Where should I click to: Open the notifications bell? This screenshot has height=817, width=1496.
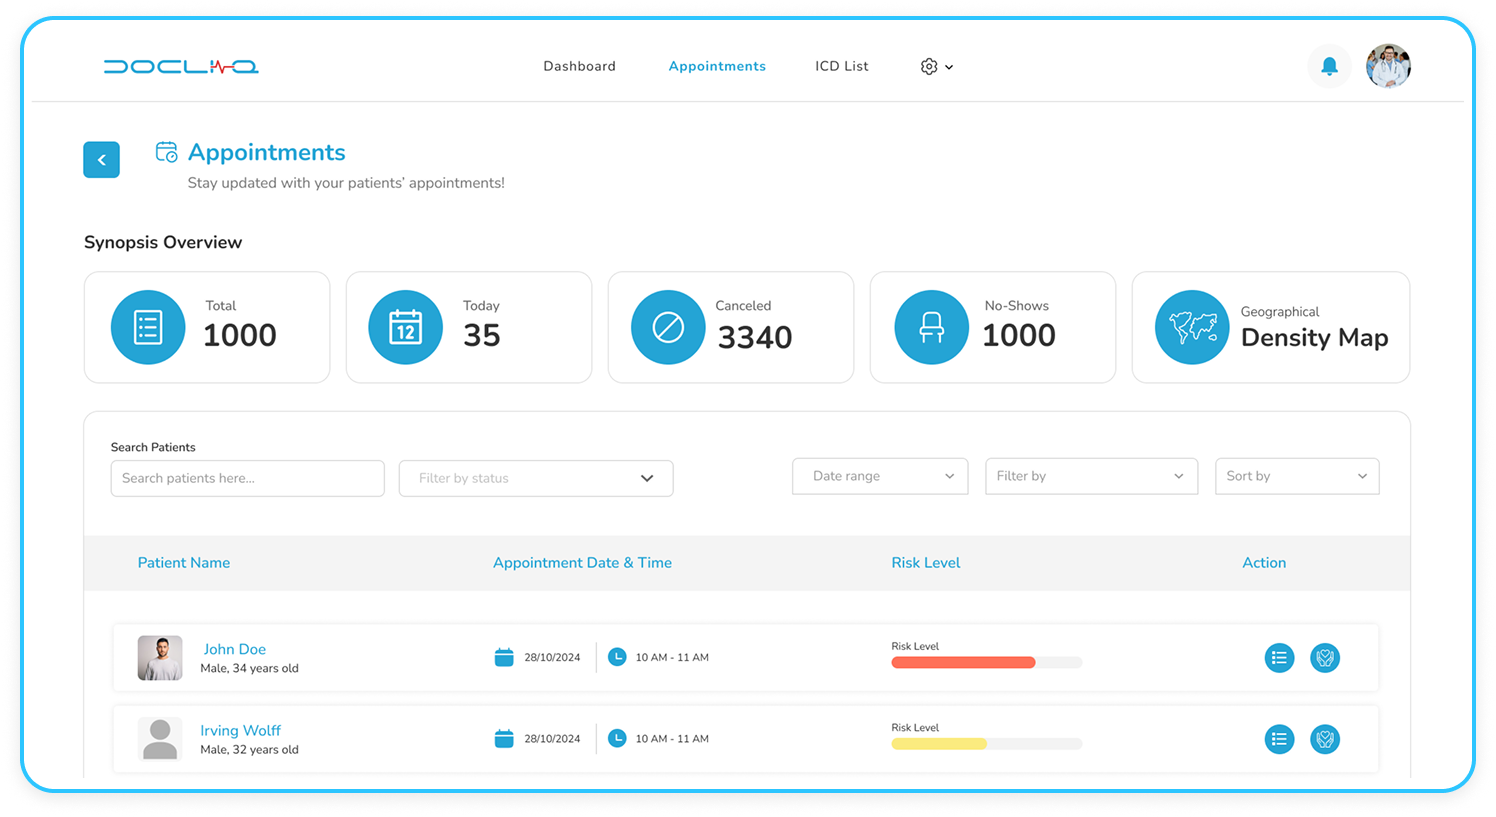pos(1329,65)
